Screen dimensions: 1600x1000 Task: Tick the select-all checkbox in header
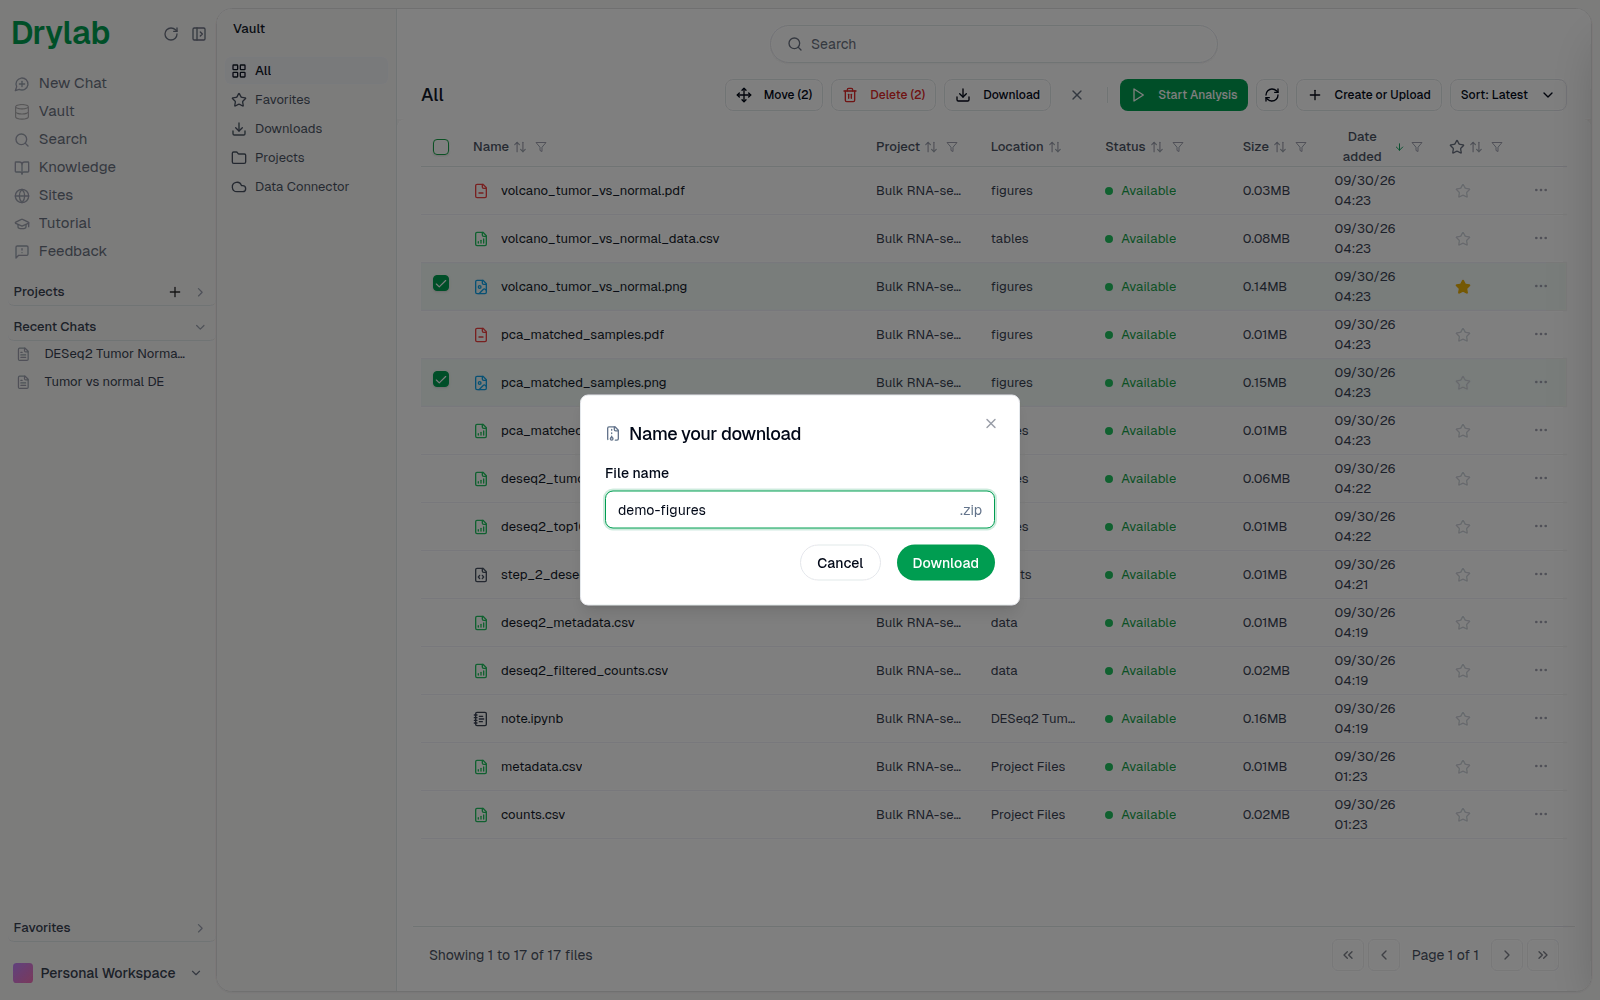[441, 147]
